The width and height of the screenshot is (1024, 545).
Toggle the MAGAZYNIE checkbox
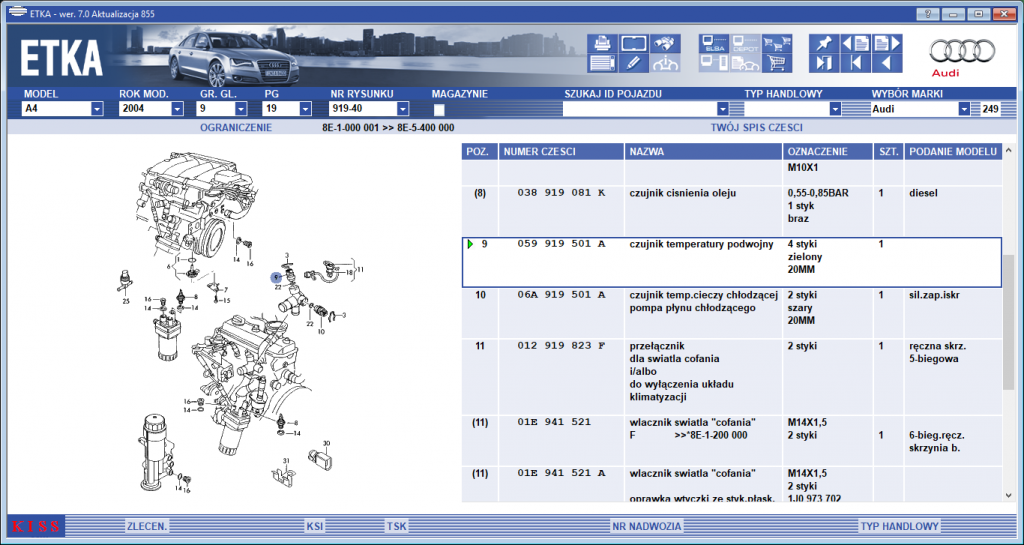tap(439, 110)
